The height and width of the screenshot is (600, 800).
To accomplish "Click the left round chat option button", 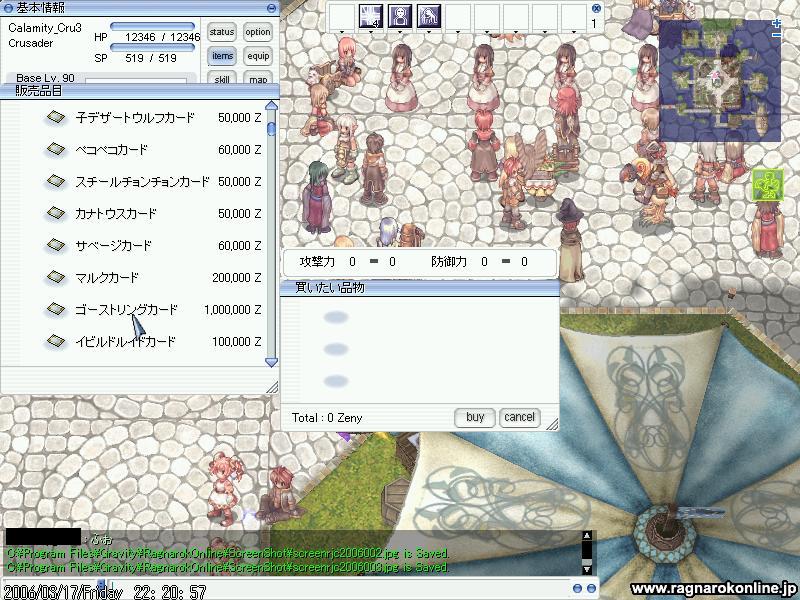I will coord(577,589).
